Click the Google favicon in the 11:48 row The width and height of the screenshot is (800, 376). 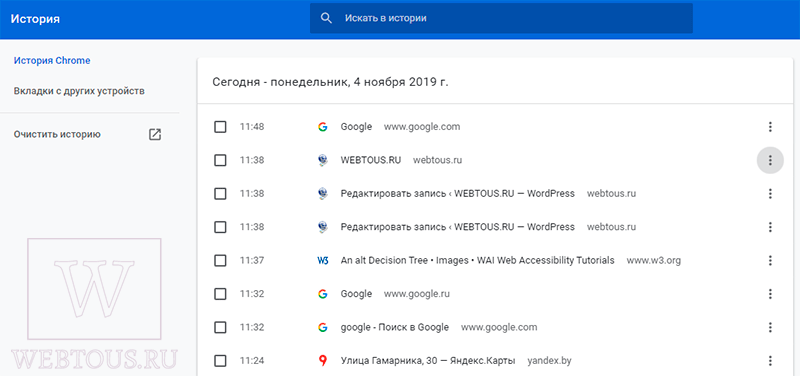[x=322, y=127]
